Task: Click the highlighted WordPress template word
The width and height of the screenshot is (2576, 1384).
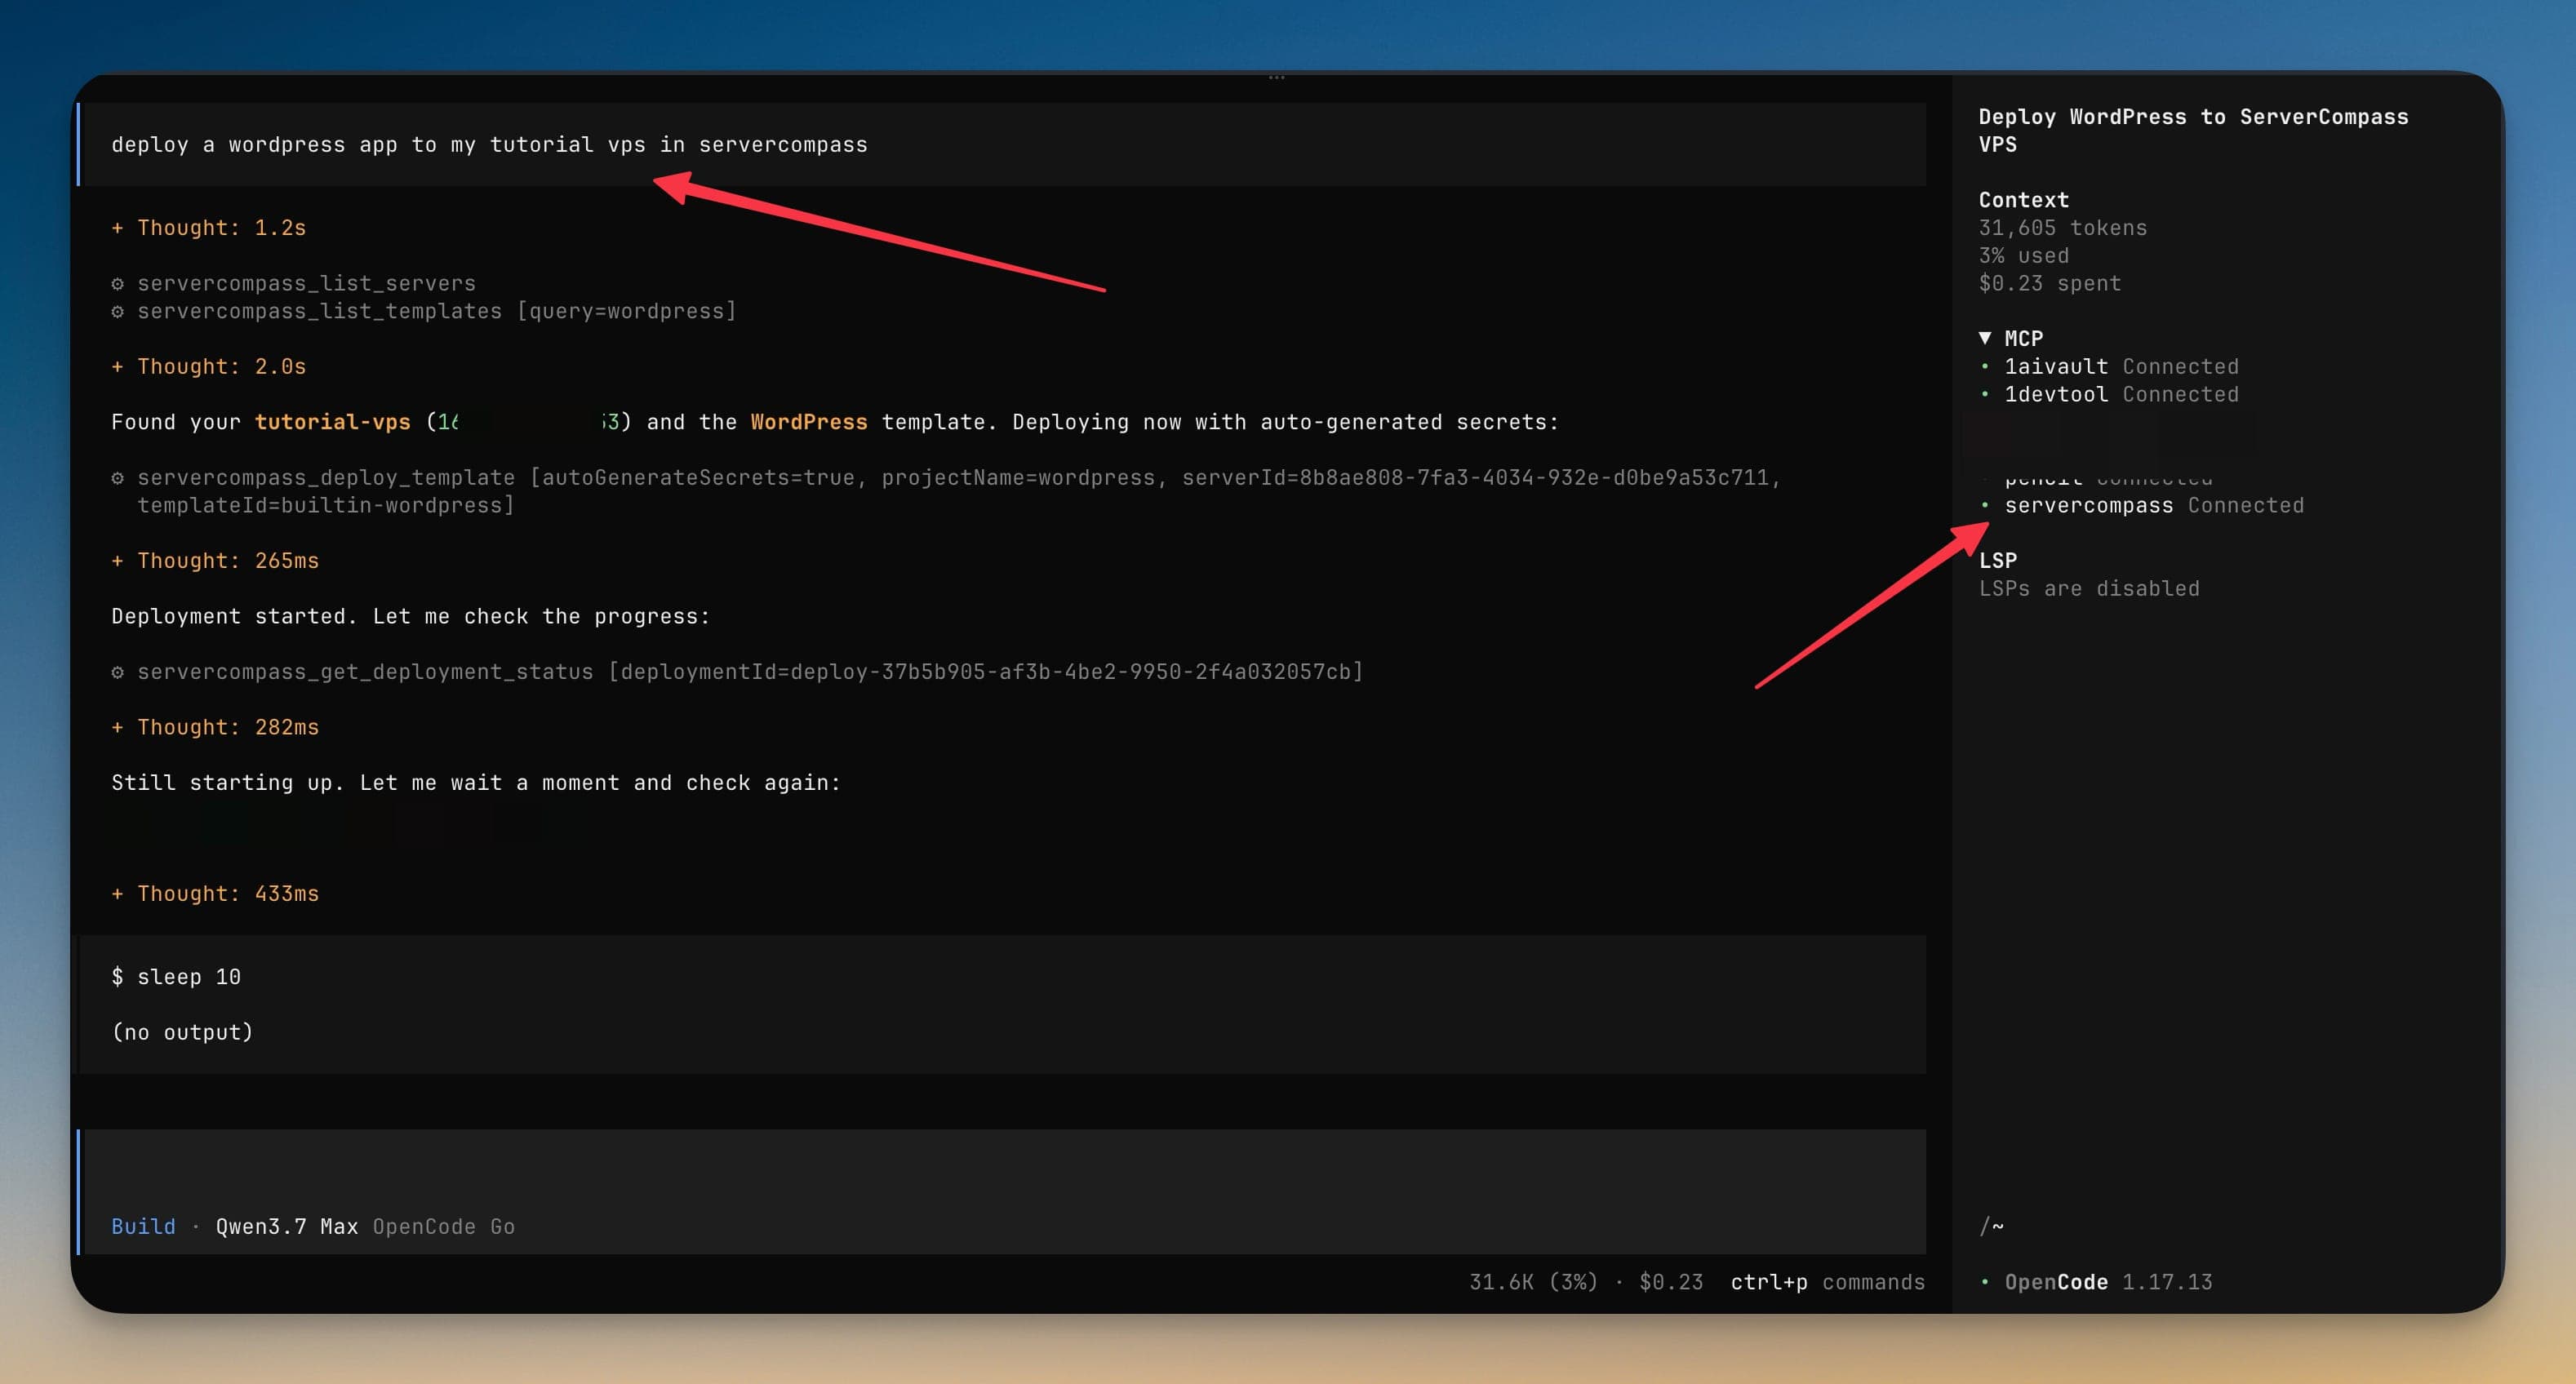Action: 809,422
